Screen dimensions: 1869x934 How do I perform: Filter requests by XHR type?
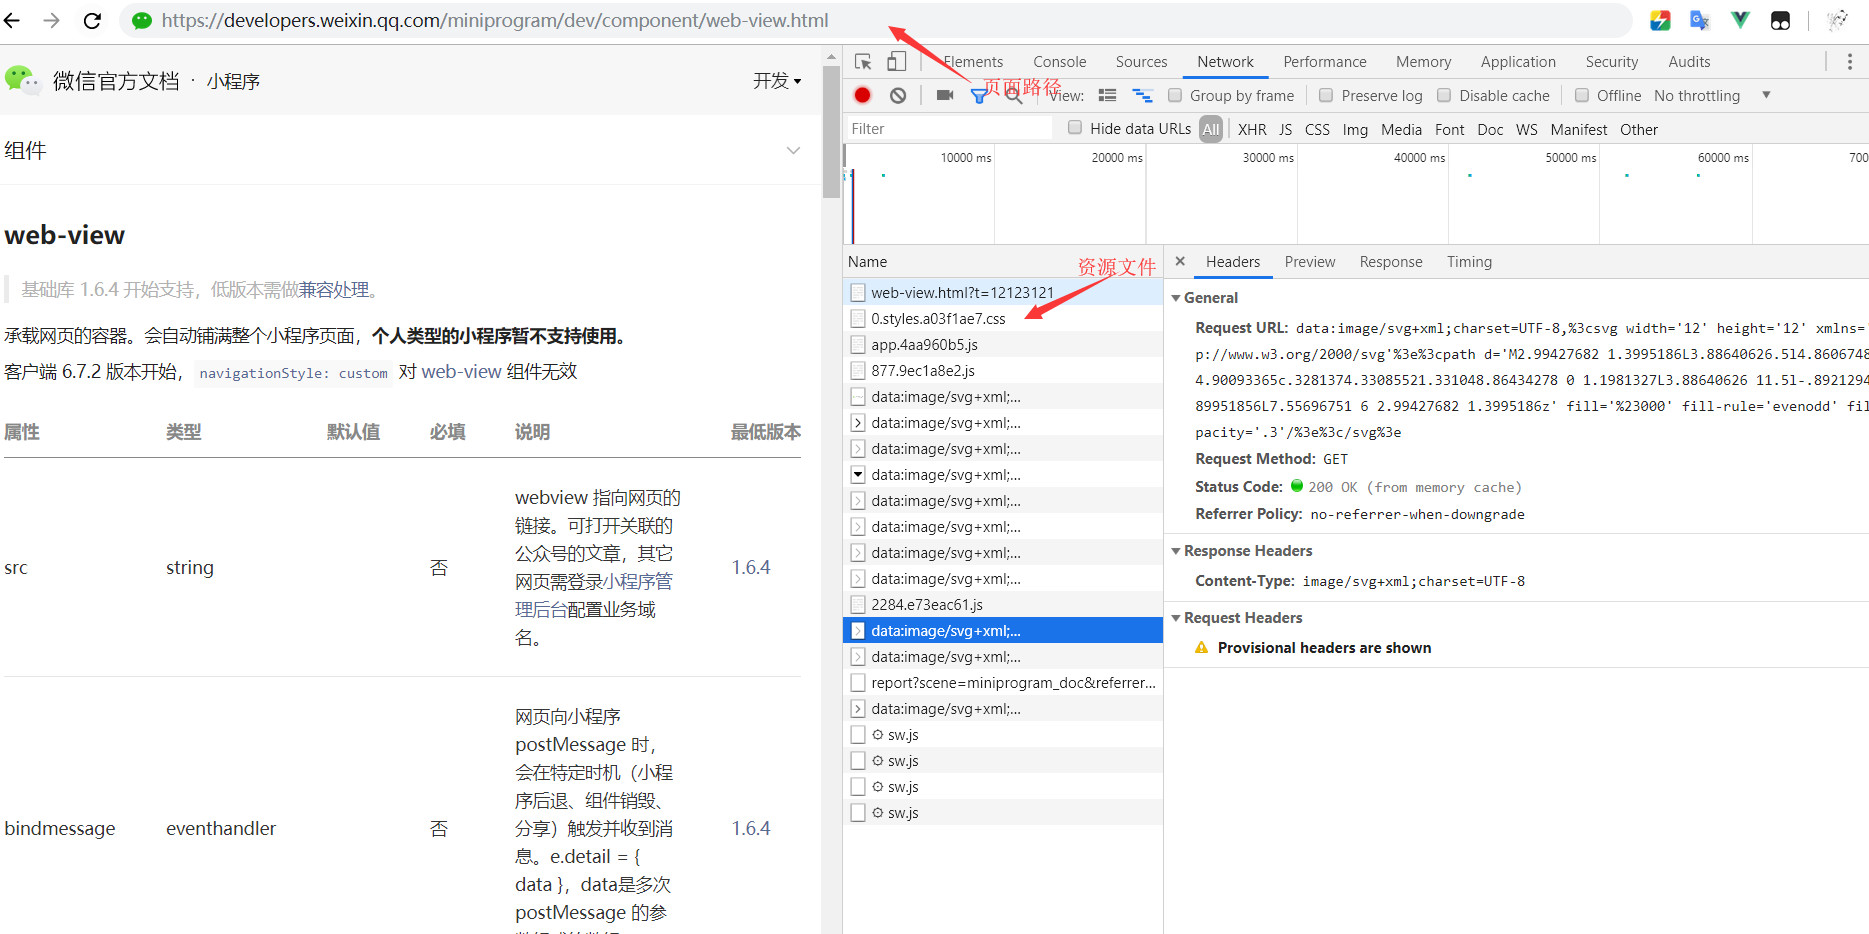click(x=1251, y=129)
